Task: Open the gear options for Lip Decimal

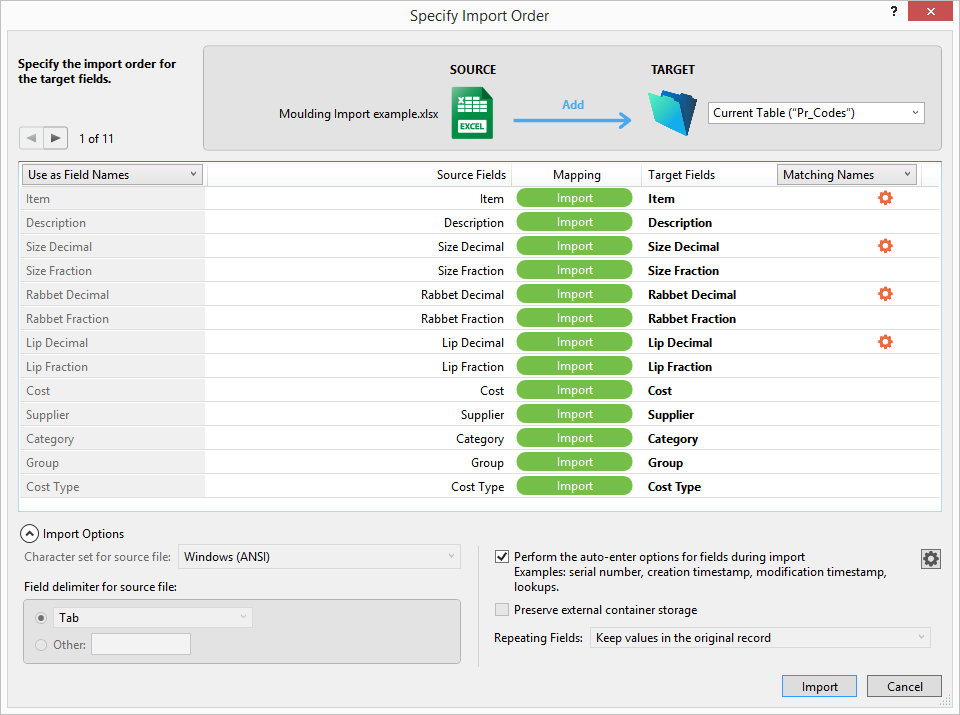Action: pyautogui.click(x=884, y=342)
